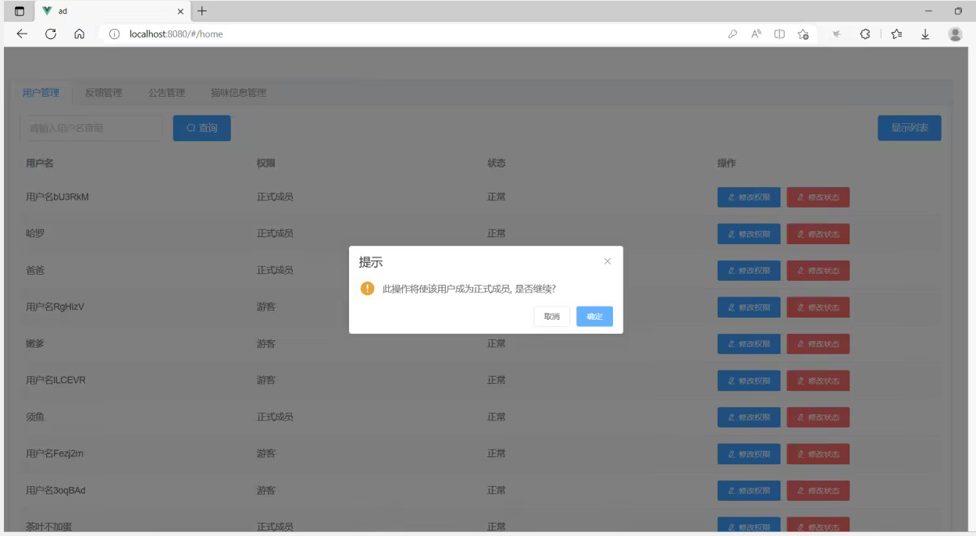Close the 'ad' browser tab
Screen dimensions: 976x536
click(x=181, y=11)
